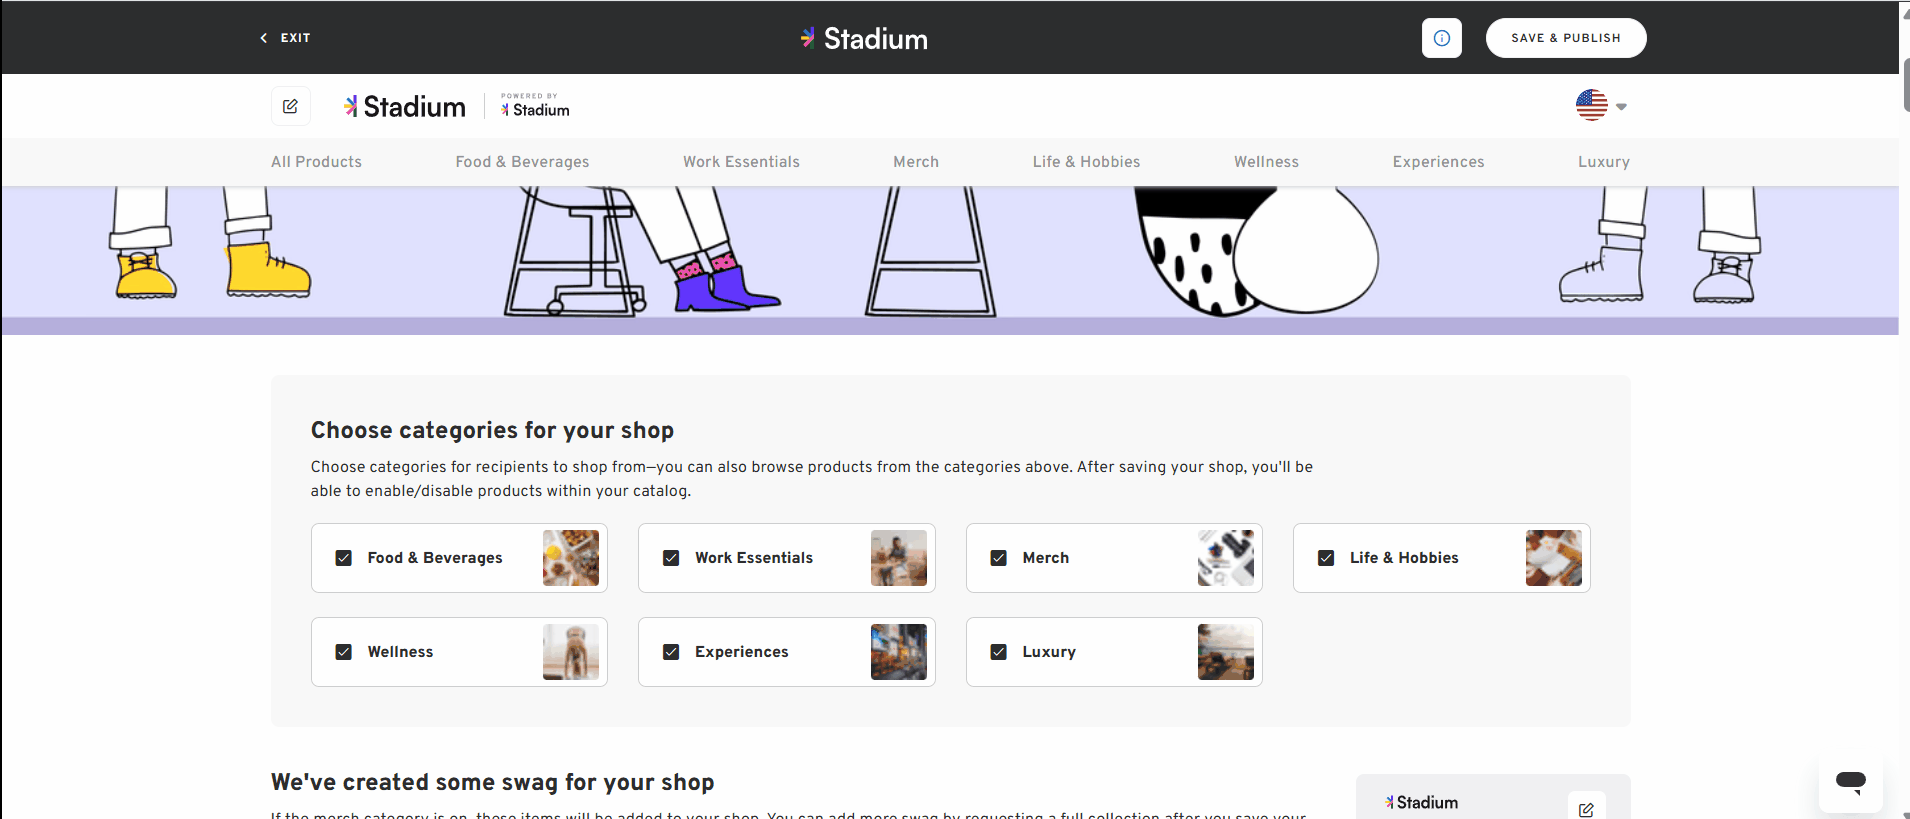
Task: Click the American flag country icon
Action: 1591,105
